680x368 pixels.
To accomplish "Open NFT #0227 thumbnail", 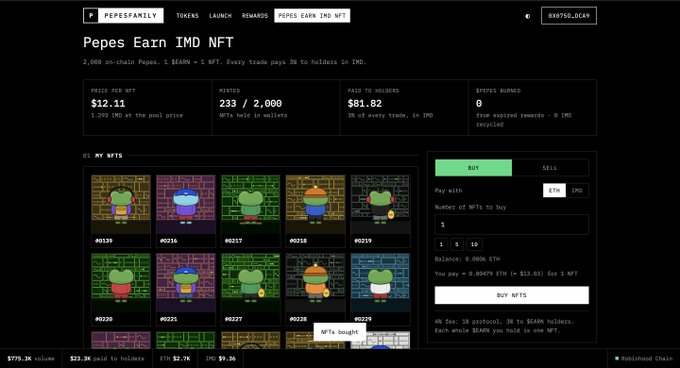I will [251, 283].
